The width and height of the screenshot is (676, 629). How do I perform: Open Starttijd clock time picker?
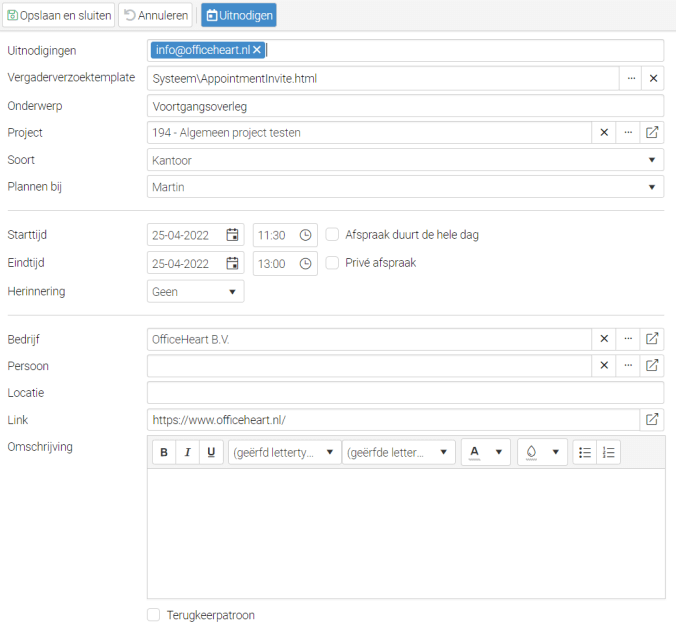point(305,235)
